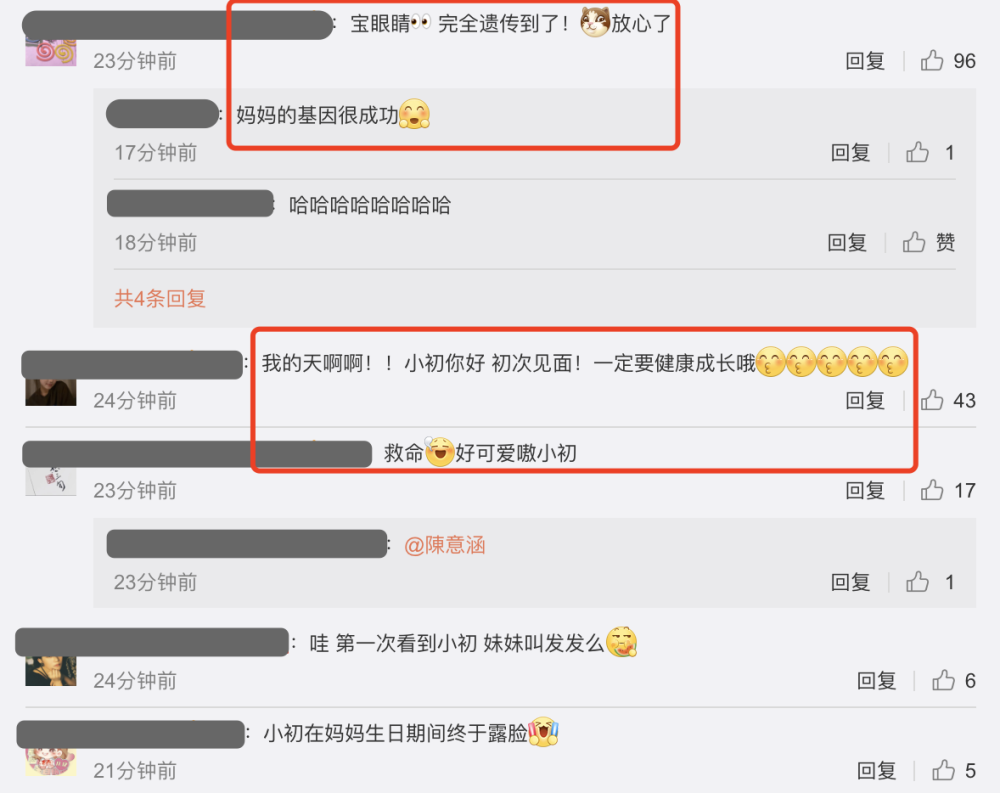The height and width of the screenshot is (793, 1000).
Task: Like the 救命好可爱嗷小初 comment
Action: point(932,490)
